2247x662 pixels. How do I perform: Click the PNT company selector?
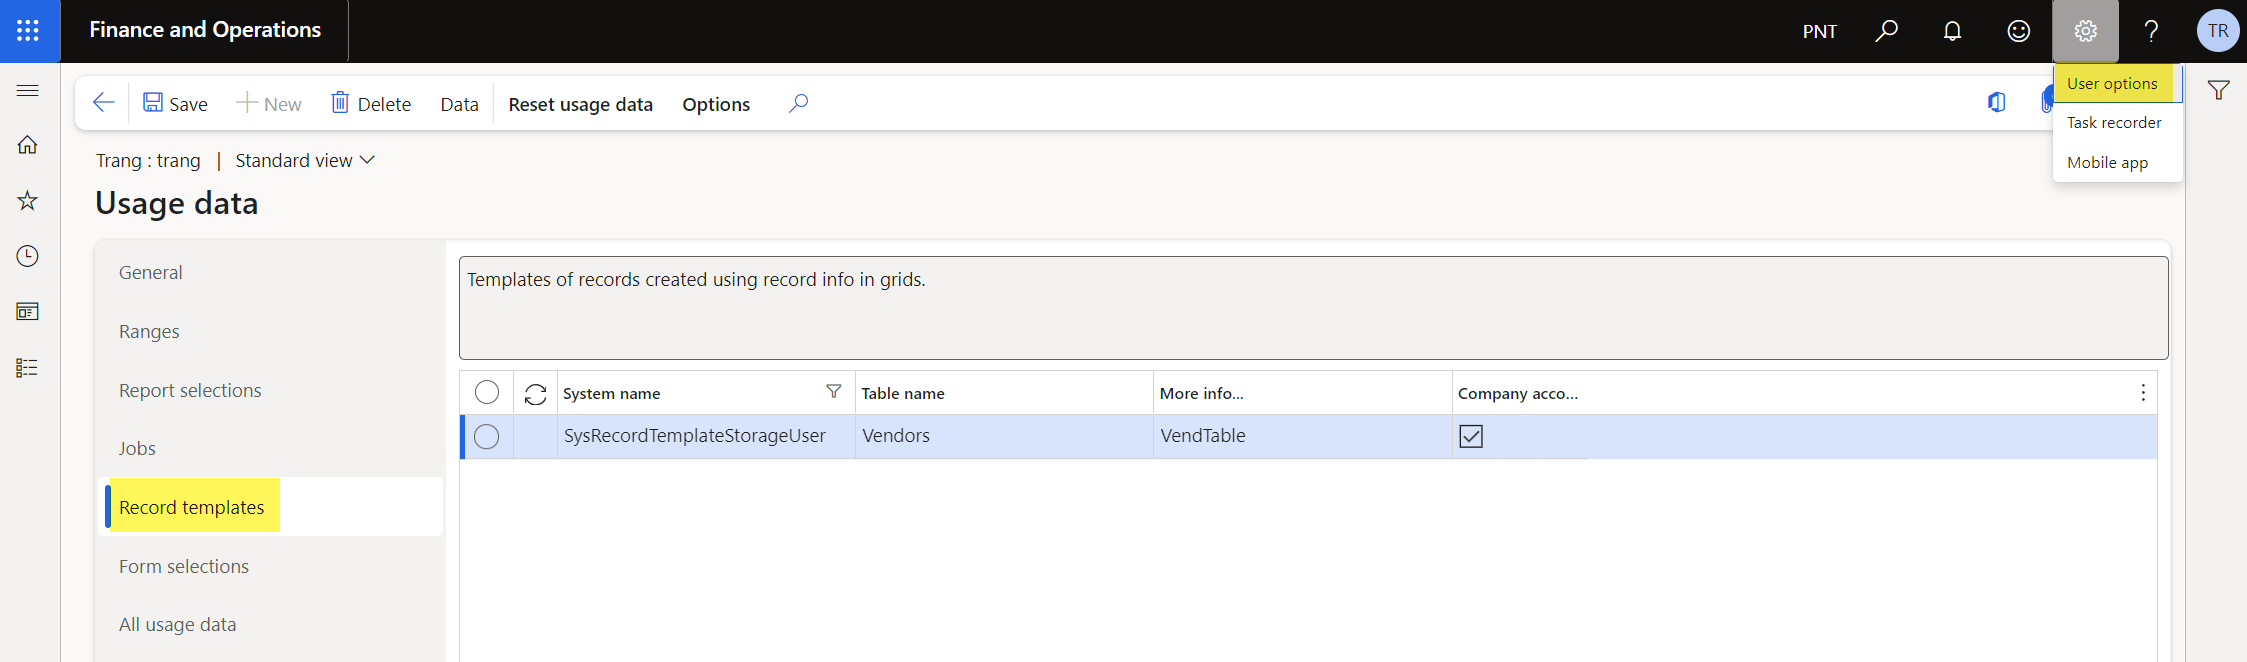click(x=1819, y=31)
